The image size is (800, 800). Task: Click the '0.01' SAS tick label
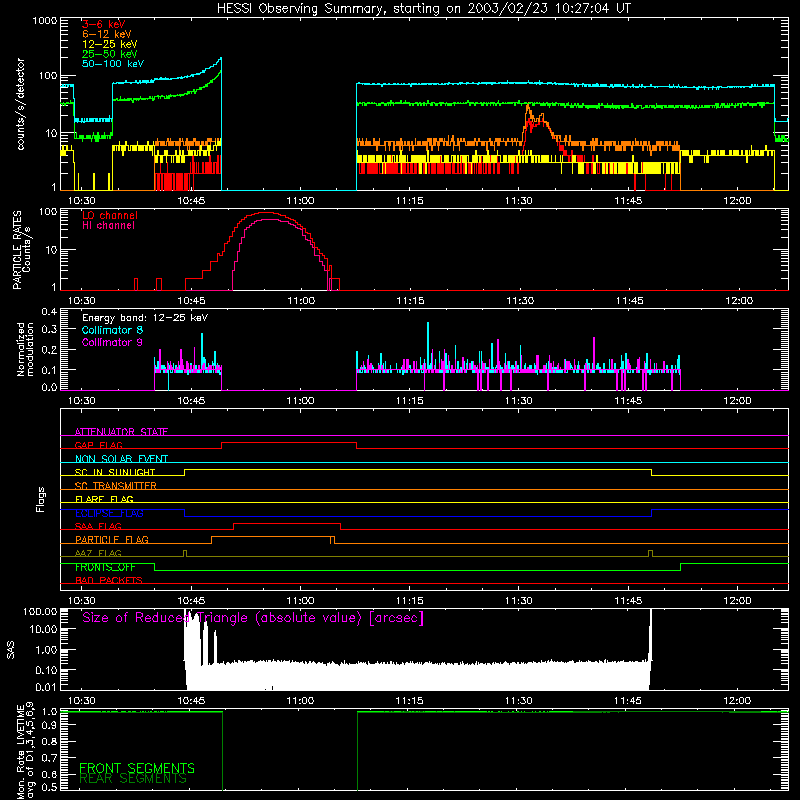coord(46,687)
